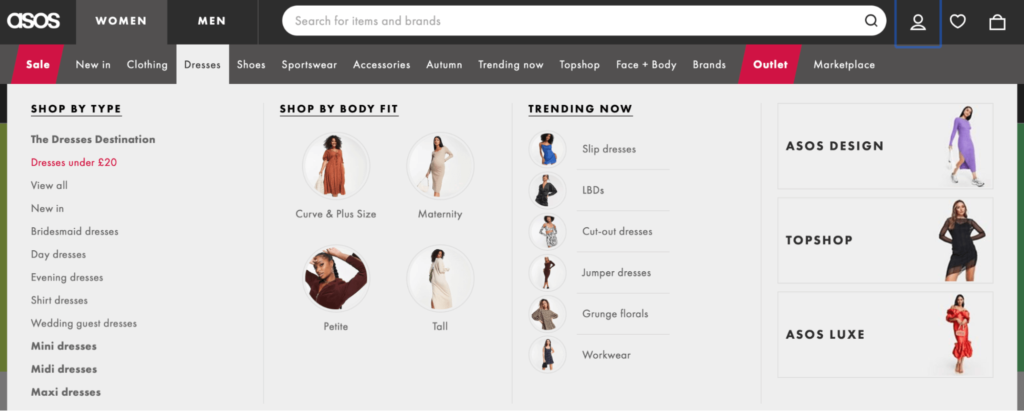Image resolution: width=1024 pixels, height=411 pixels.
Task: Click the ASOS logo
Action: [34, 21]
